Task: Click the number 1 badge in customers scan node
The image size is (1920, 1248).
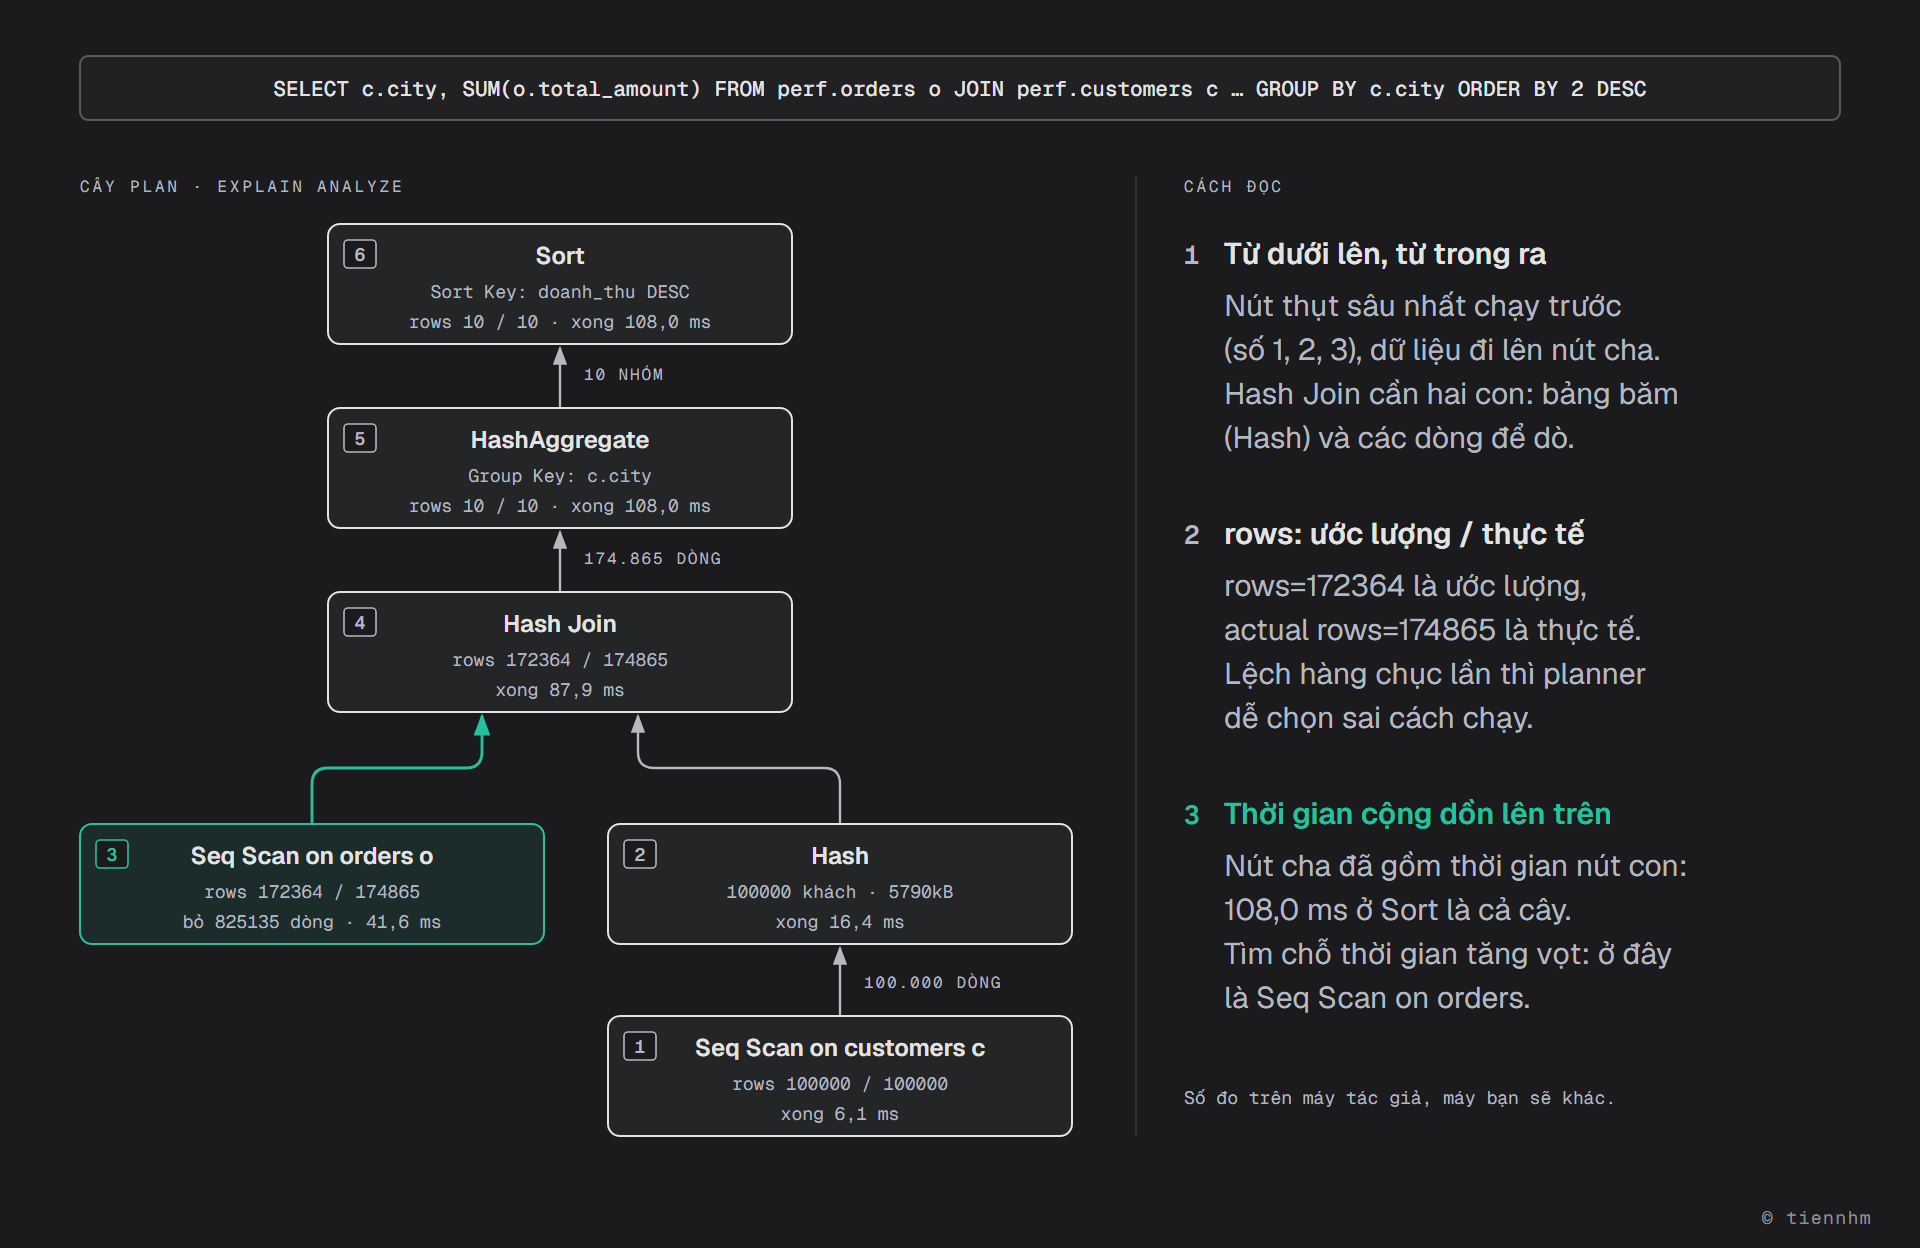Action: point(640,1046)
